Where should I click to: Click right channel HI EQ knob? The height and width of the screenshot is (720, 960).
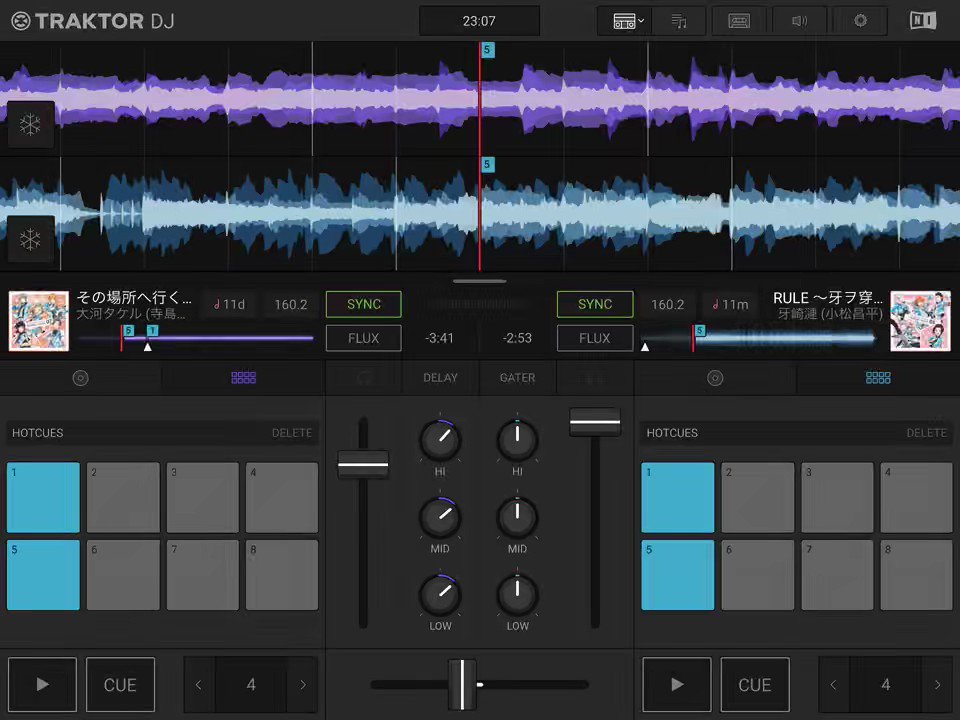[517, 440]
